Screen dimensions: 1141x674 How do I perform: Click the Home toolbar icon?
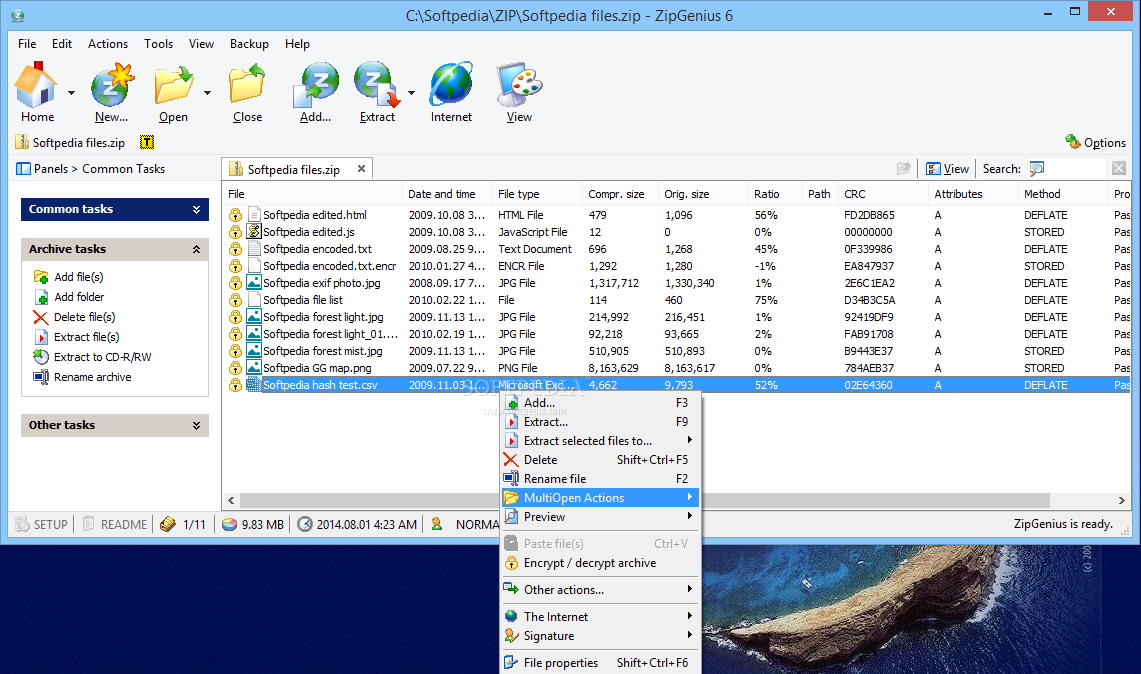coord(36,85)
